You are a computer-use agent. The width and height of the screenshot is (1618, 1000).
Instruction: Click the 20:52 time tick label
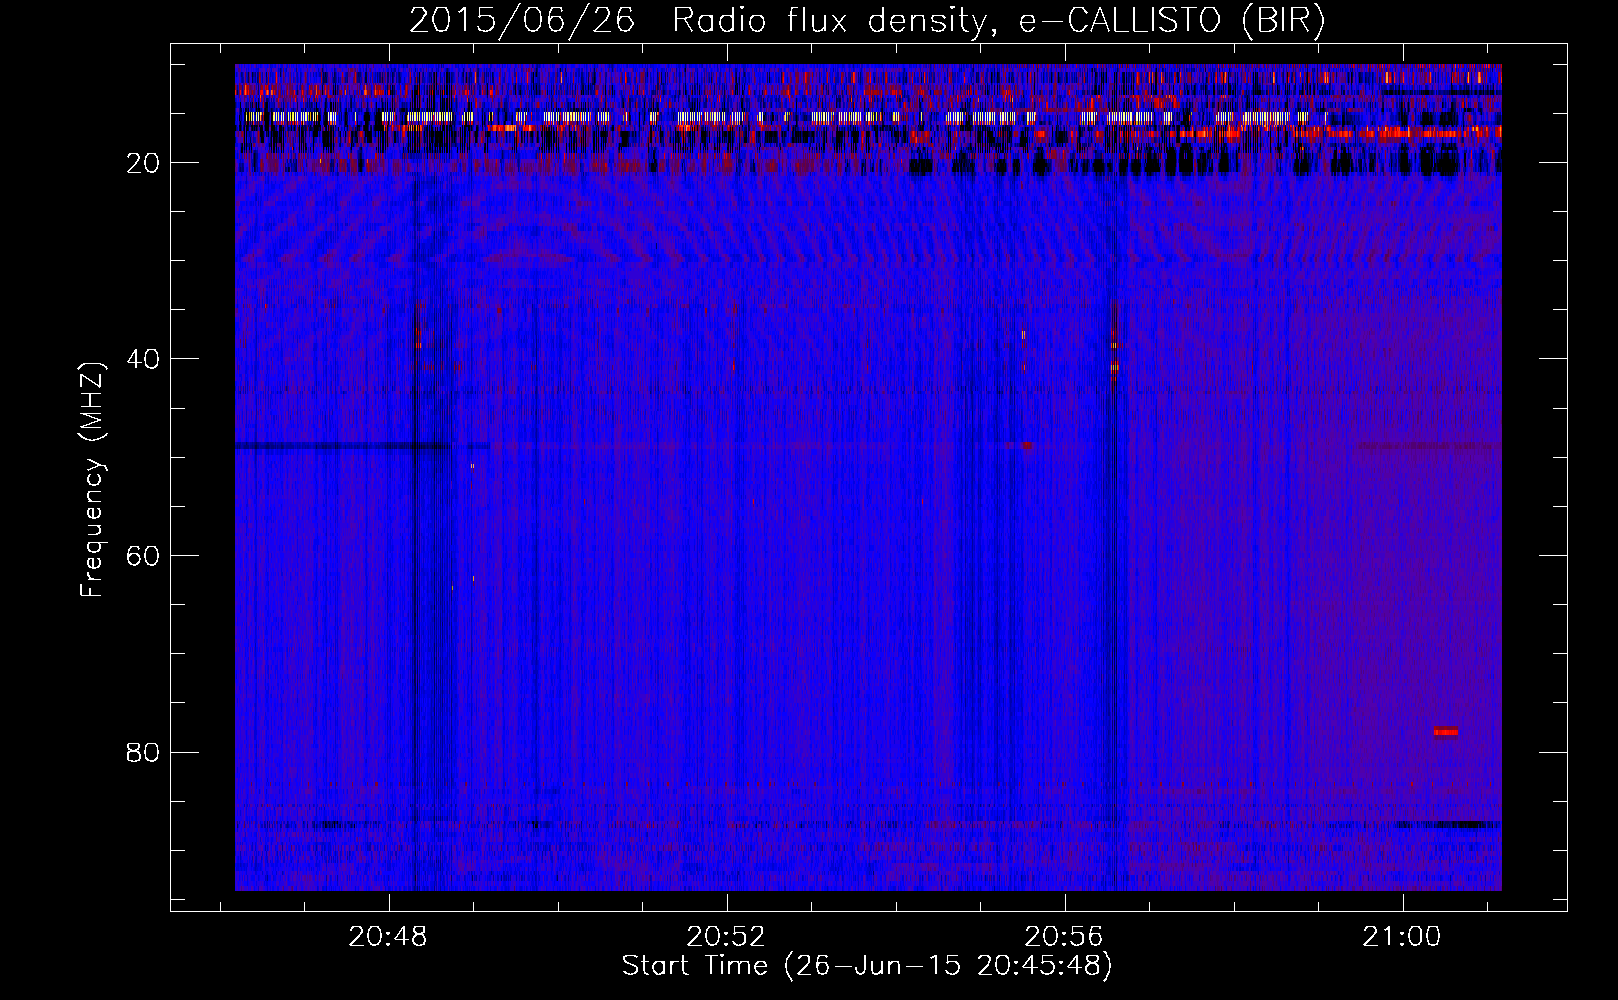tap(726, 937)
